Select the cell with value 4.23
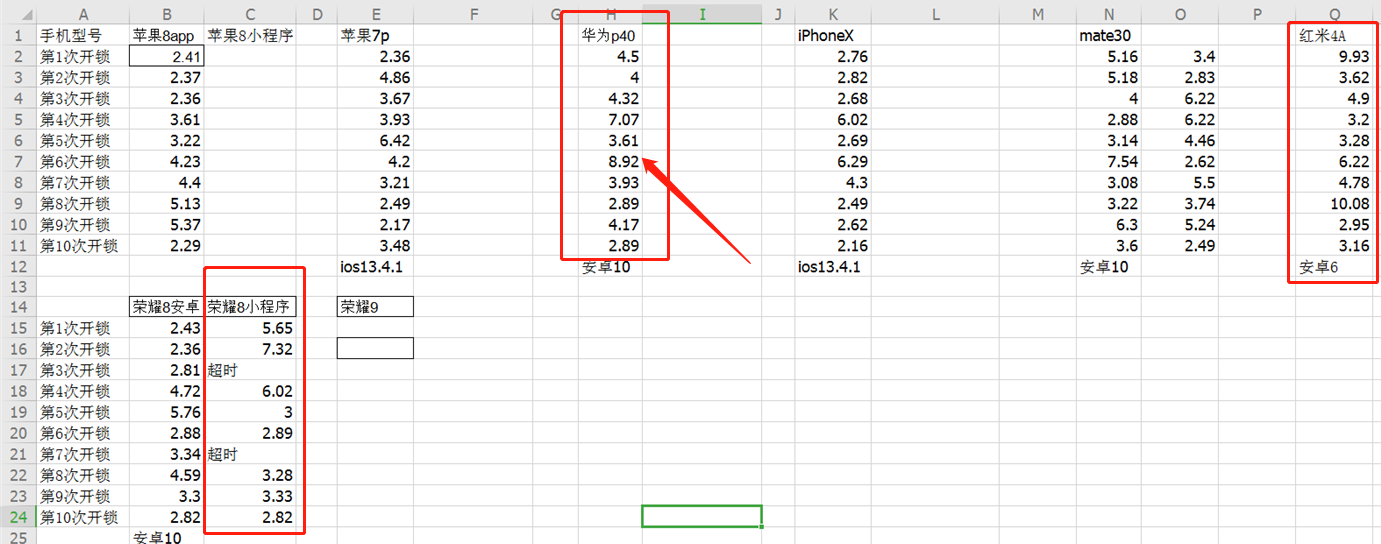The image size is (1381, 544). (x=167, y=161)
